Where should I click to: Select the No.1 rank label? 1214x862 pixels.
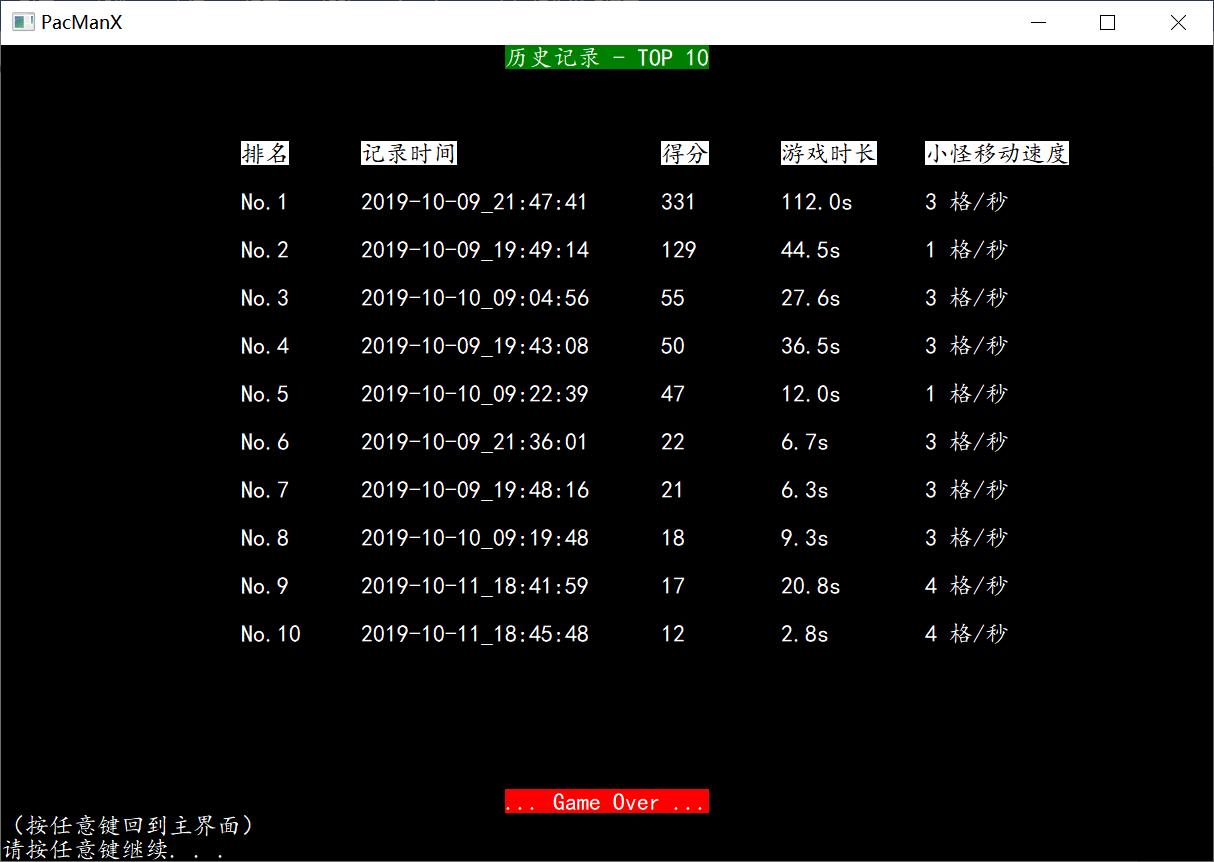(264, 202)
